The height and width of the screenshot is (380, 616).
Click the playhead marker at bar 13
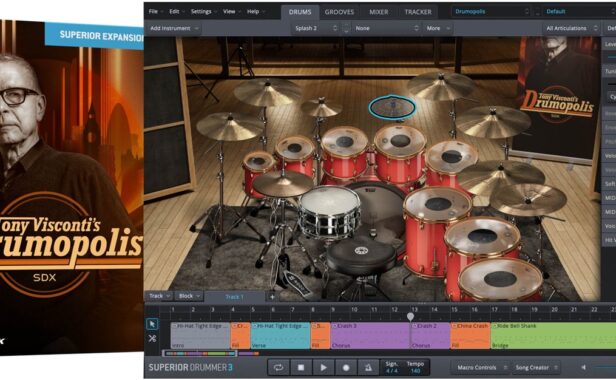[x=410, y=316]
